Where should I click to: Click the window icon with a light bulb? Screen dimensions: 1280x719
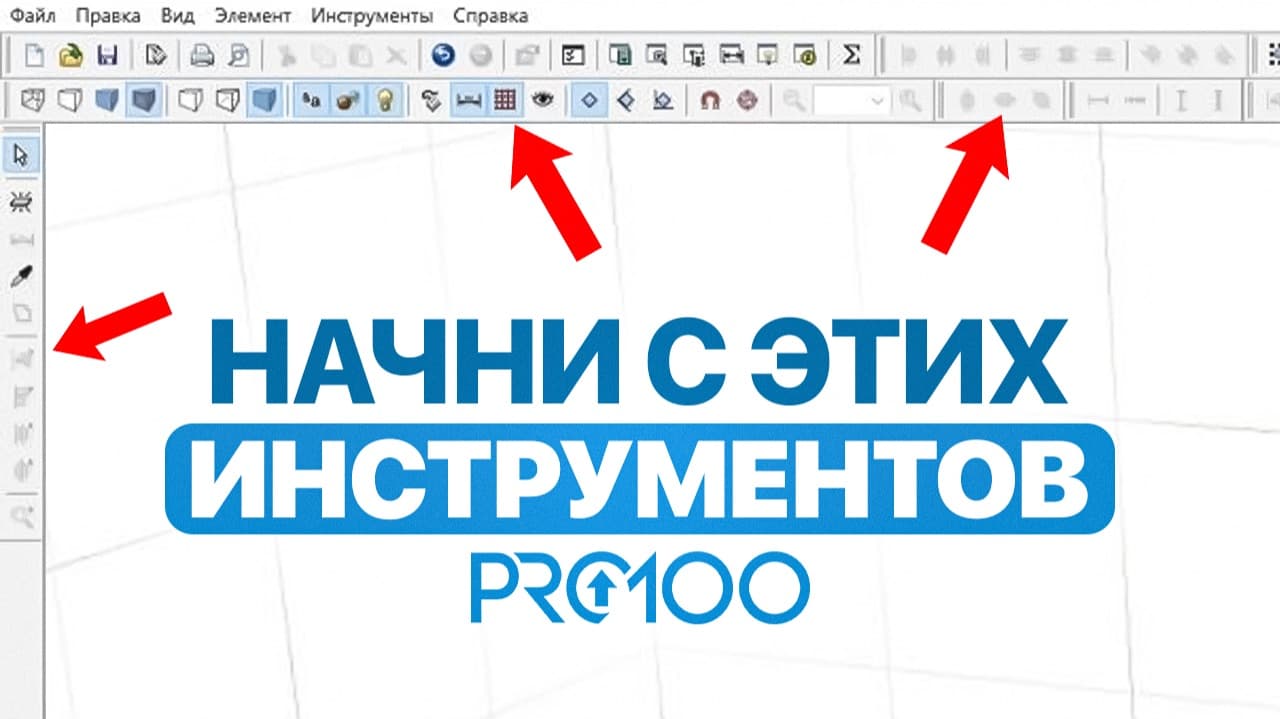(x=768, y=55)
